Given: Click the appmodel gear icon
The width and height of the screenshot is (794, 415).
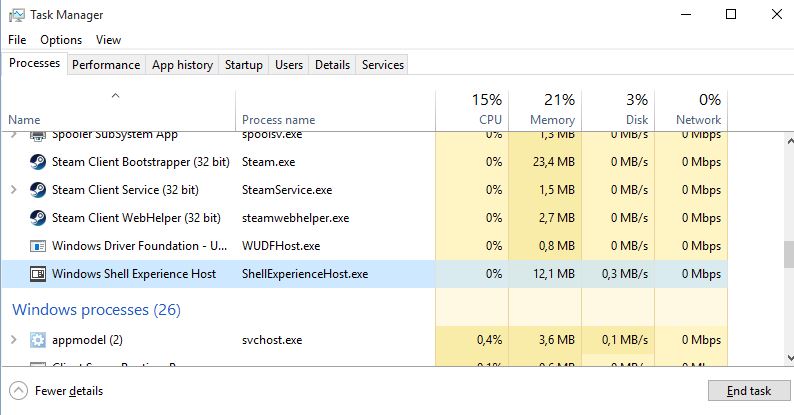Looking at the screenshot, I should (x=37, y=340).
